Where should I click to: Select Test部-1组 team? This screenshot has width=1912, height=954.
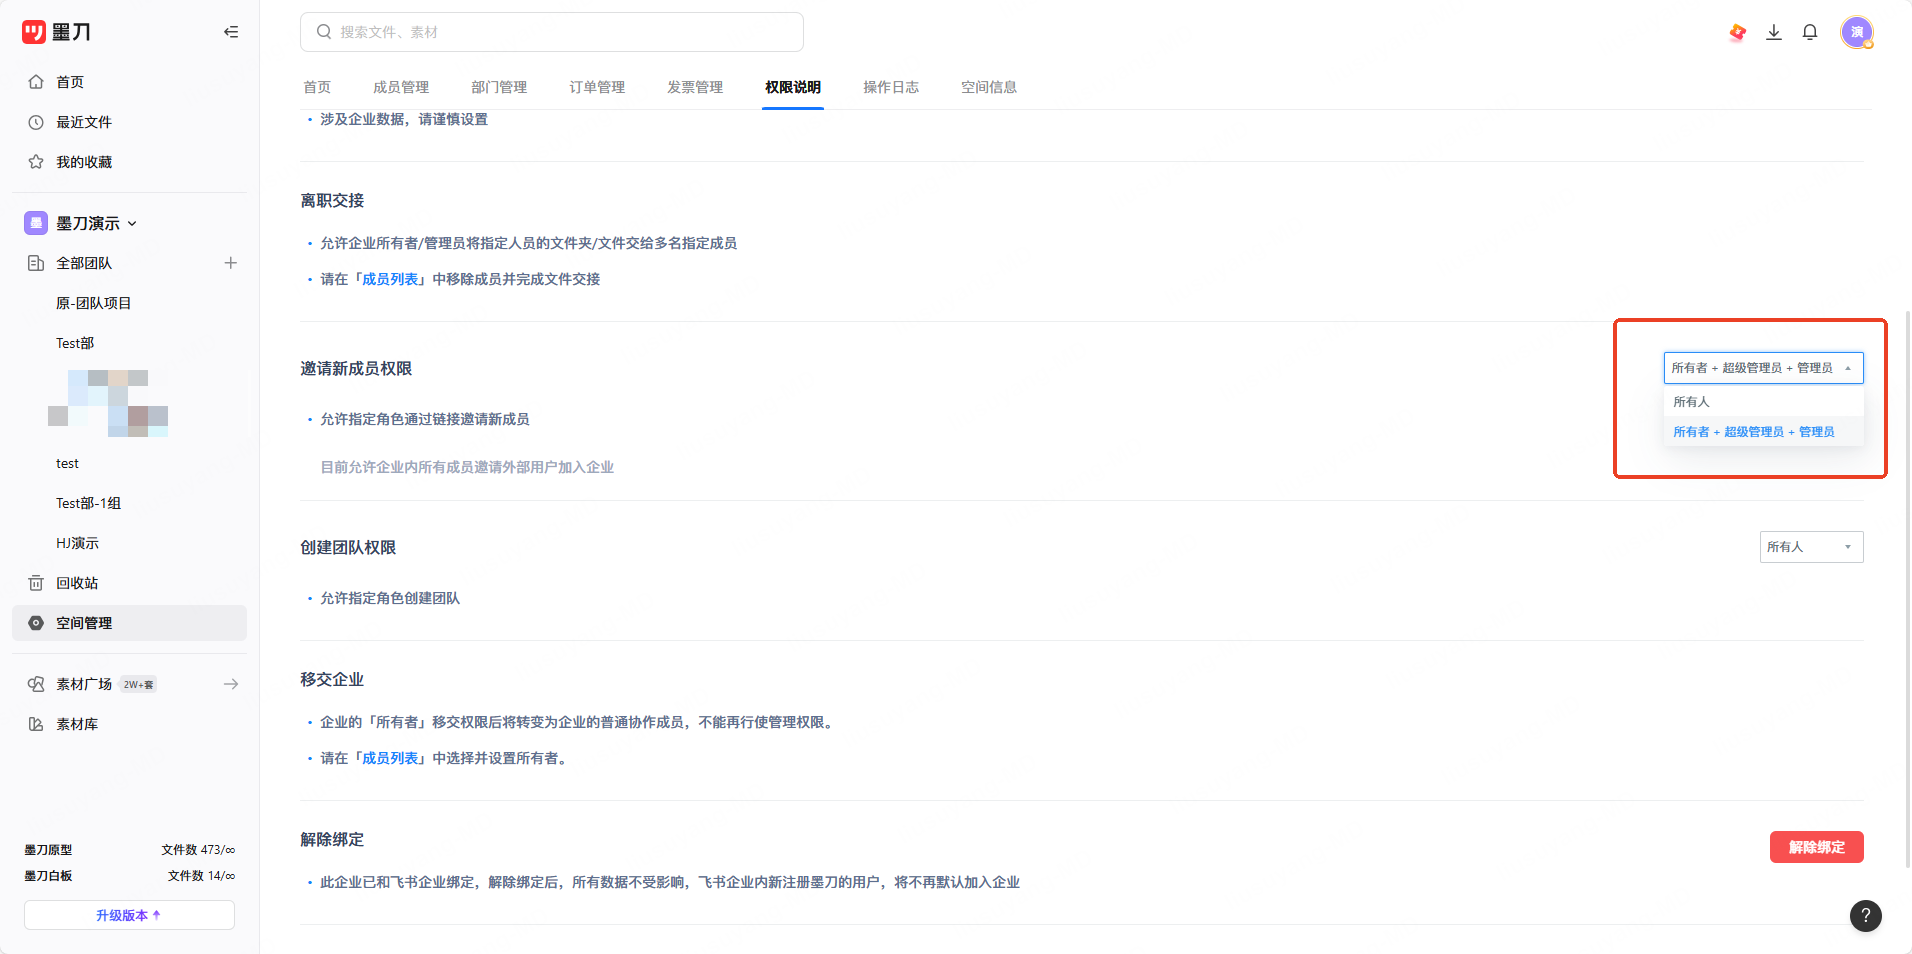click(x=88, y=503)
